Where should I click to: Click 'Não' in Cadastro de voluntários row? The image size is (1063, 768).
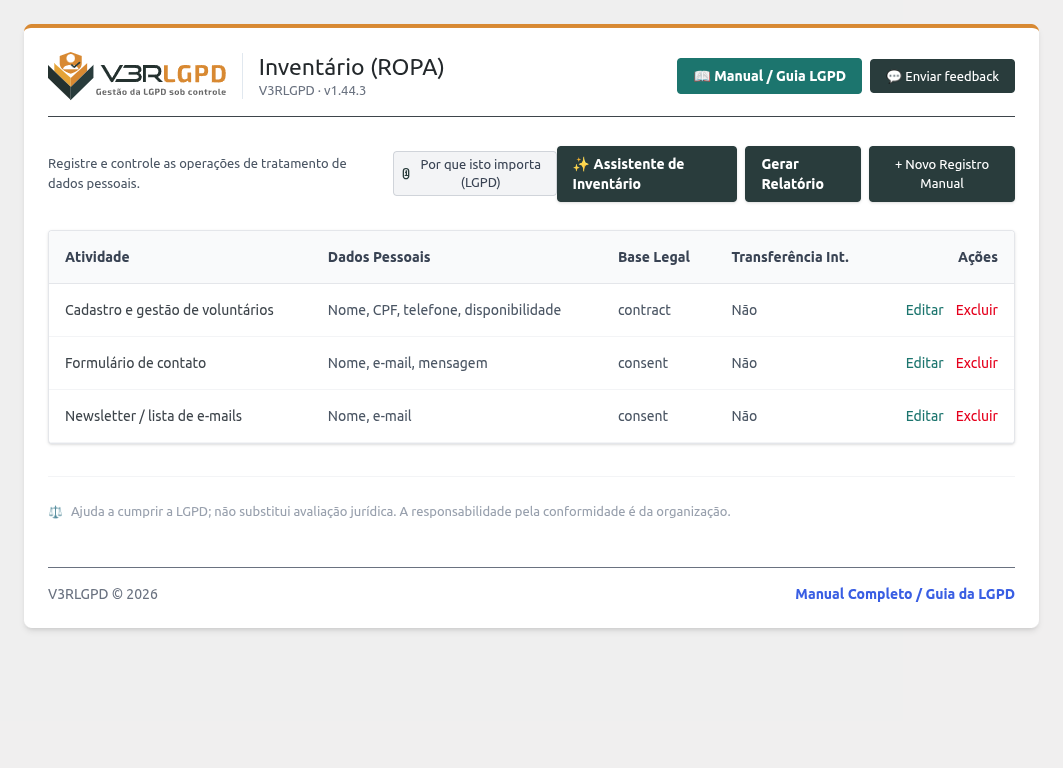[x=744, y=310]
